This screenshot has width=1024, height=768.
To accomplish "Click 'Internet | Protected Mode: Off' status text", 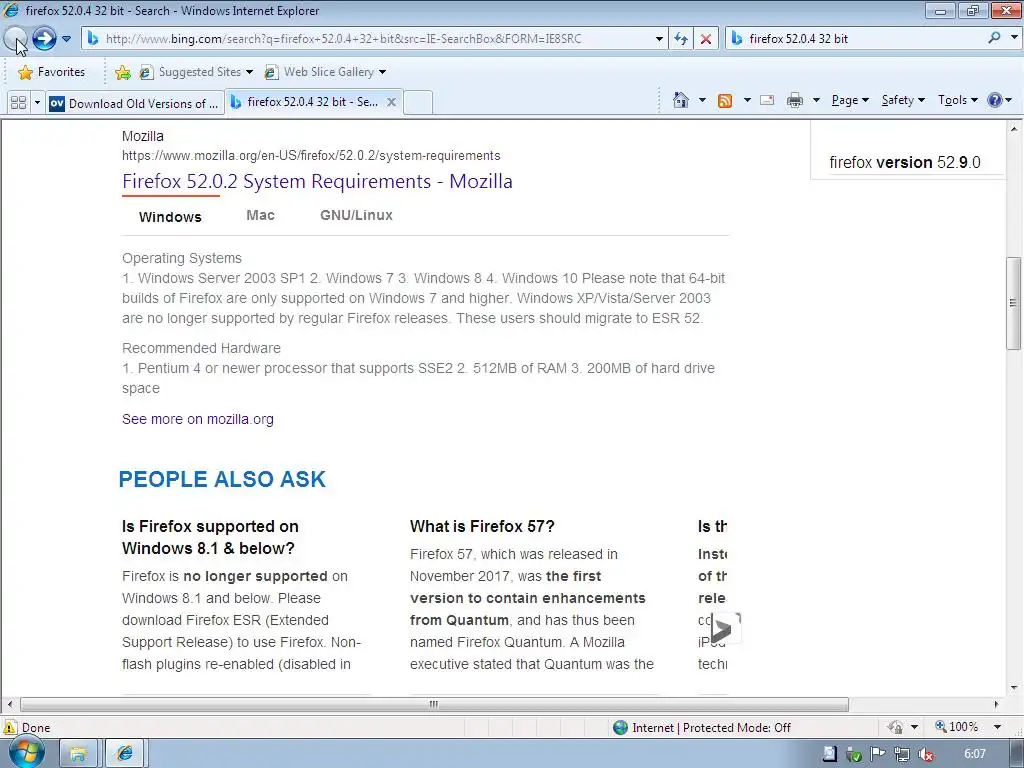I will [711, 728].
